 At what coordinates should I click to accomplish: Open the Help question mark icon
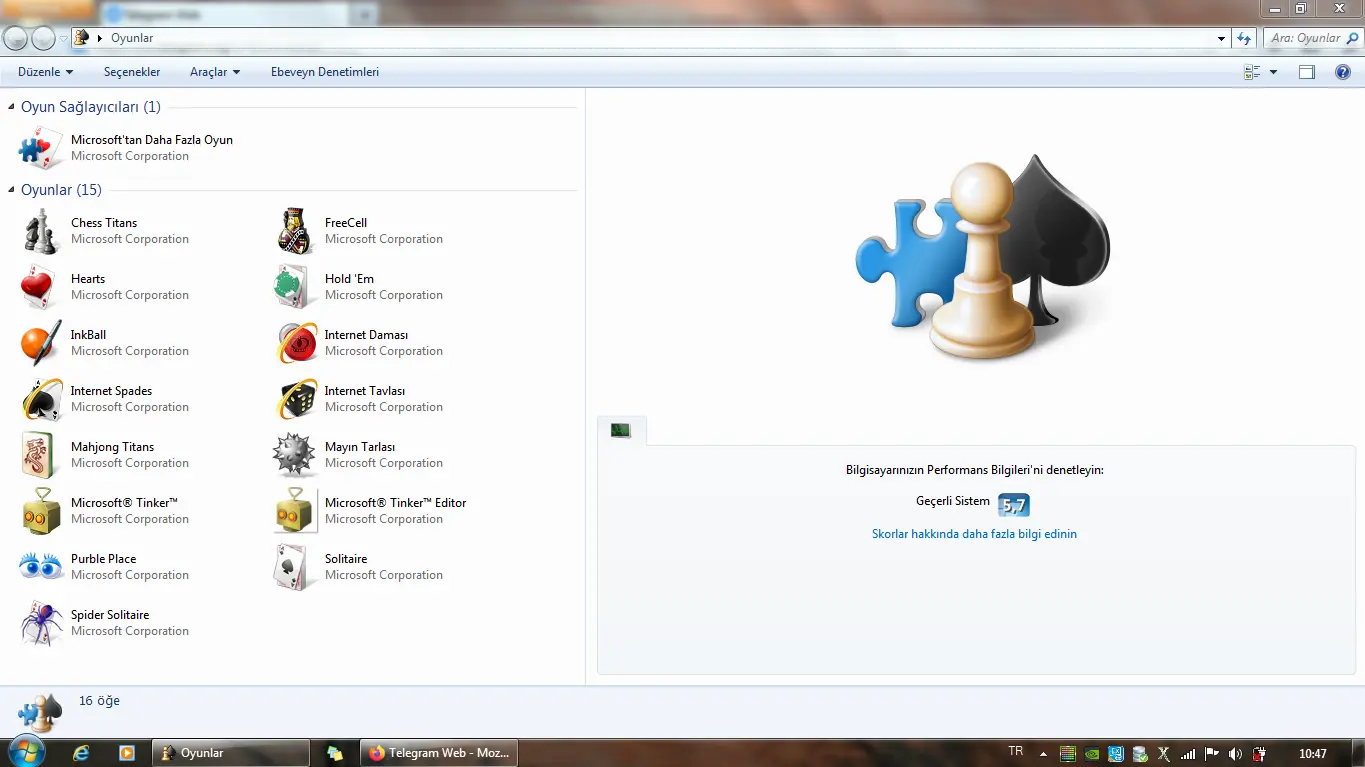pyautogui.click(x=1343, y=72)
